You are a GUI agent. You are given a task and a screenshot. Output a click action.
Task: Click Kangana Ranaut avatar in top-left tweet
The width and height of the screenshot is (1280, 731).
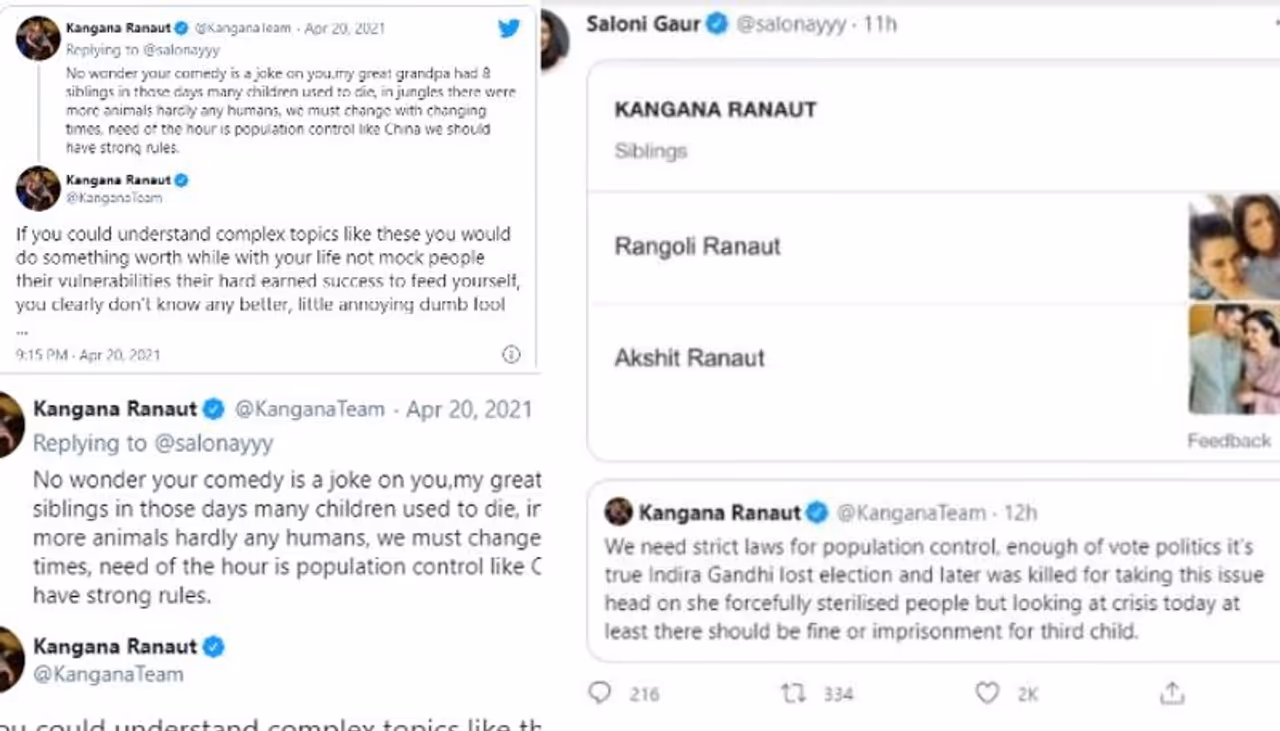38,38
